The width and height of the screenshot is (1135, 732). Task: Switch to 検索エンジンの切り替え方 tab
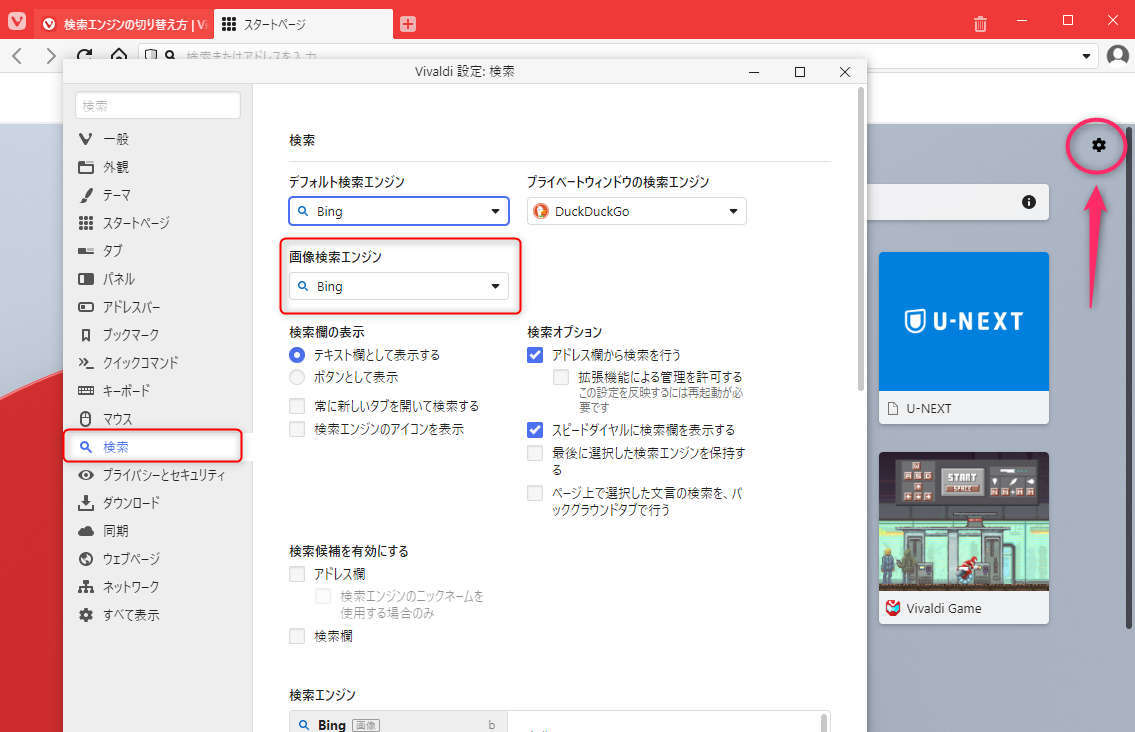point(124,24)
